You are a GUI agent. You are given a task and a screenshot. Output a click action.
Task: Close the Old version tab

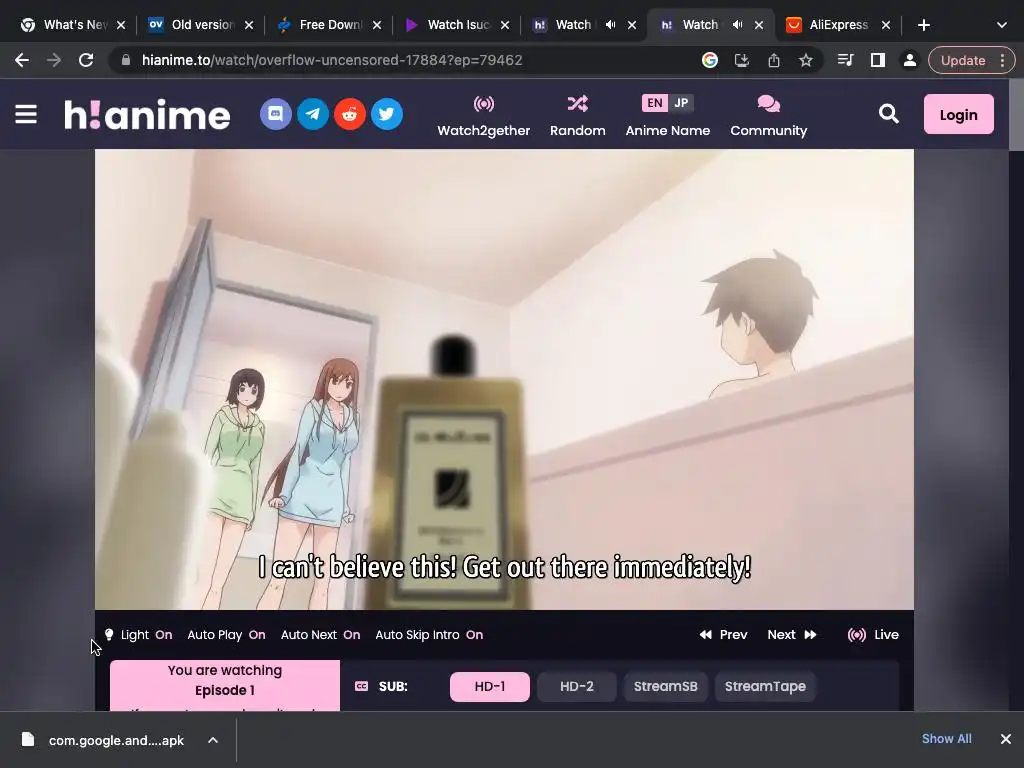(x=249, y=25)
